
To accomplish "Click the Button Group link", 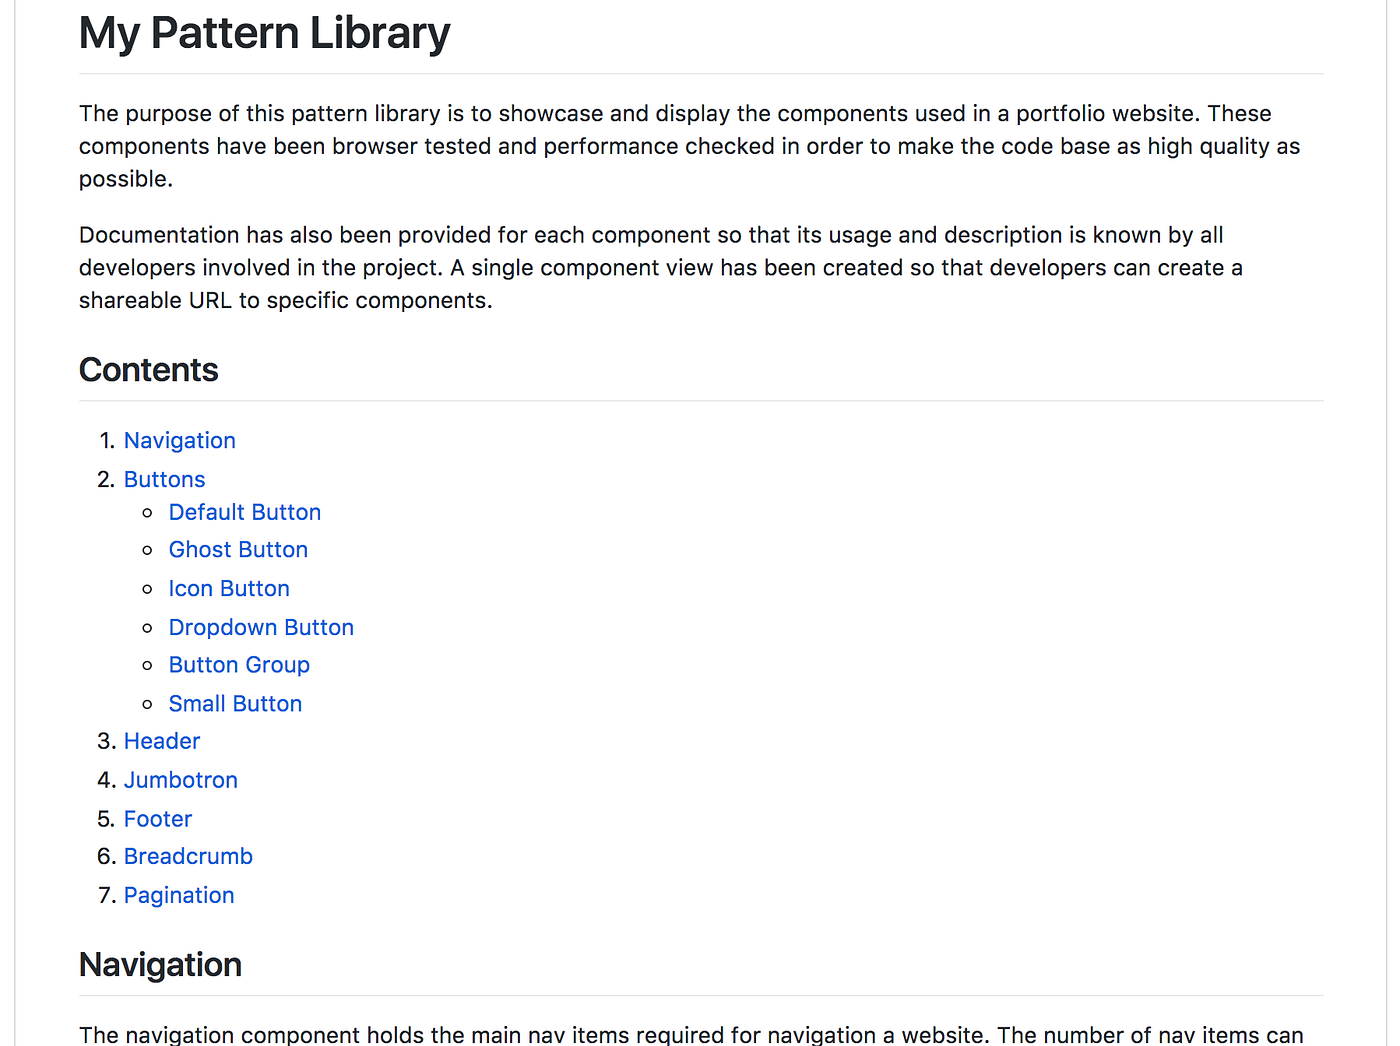I will click(x=239, y=664).
